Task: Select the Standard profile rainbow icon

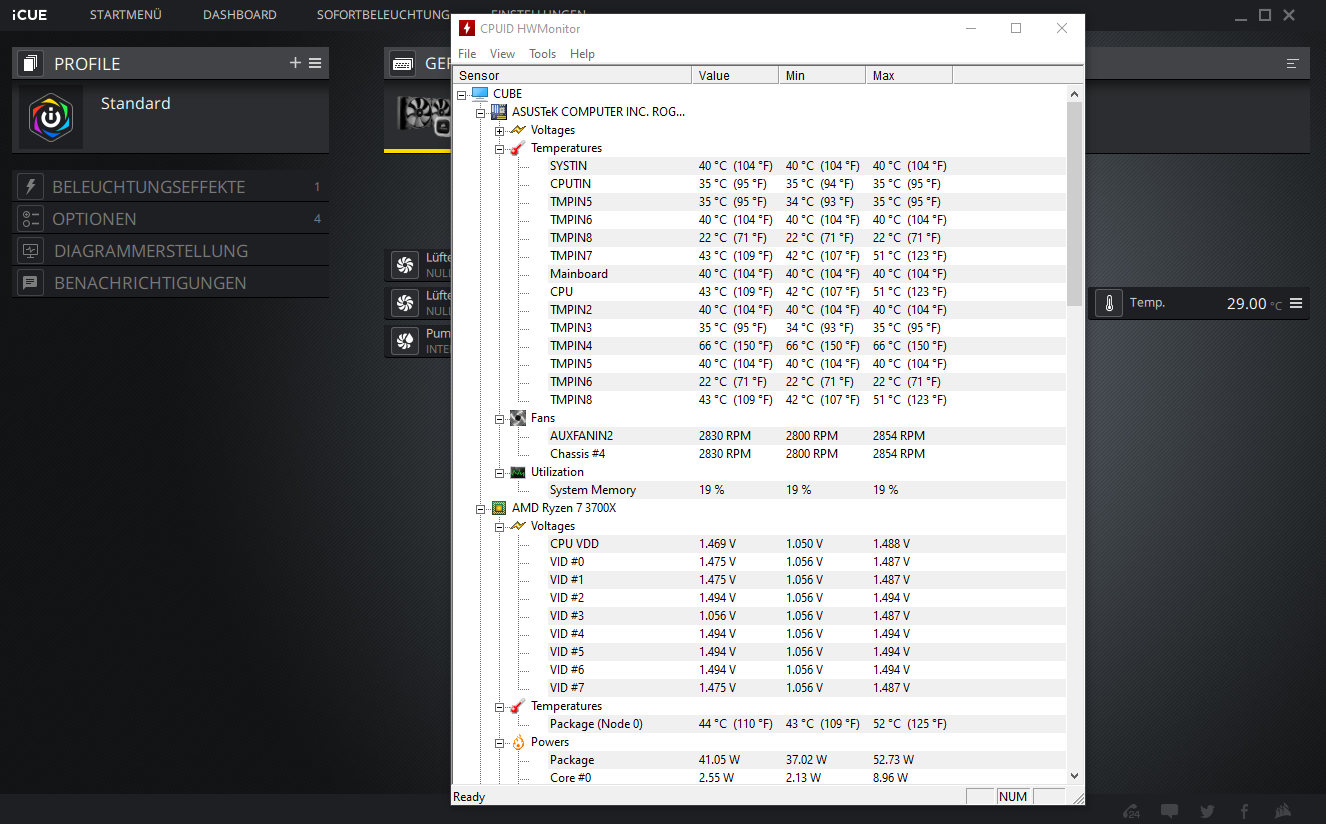Action: pyautogui.click(x=51, y=118)
